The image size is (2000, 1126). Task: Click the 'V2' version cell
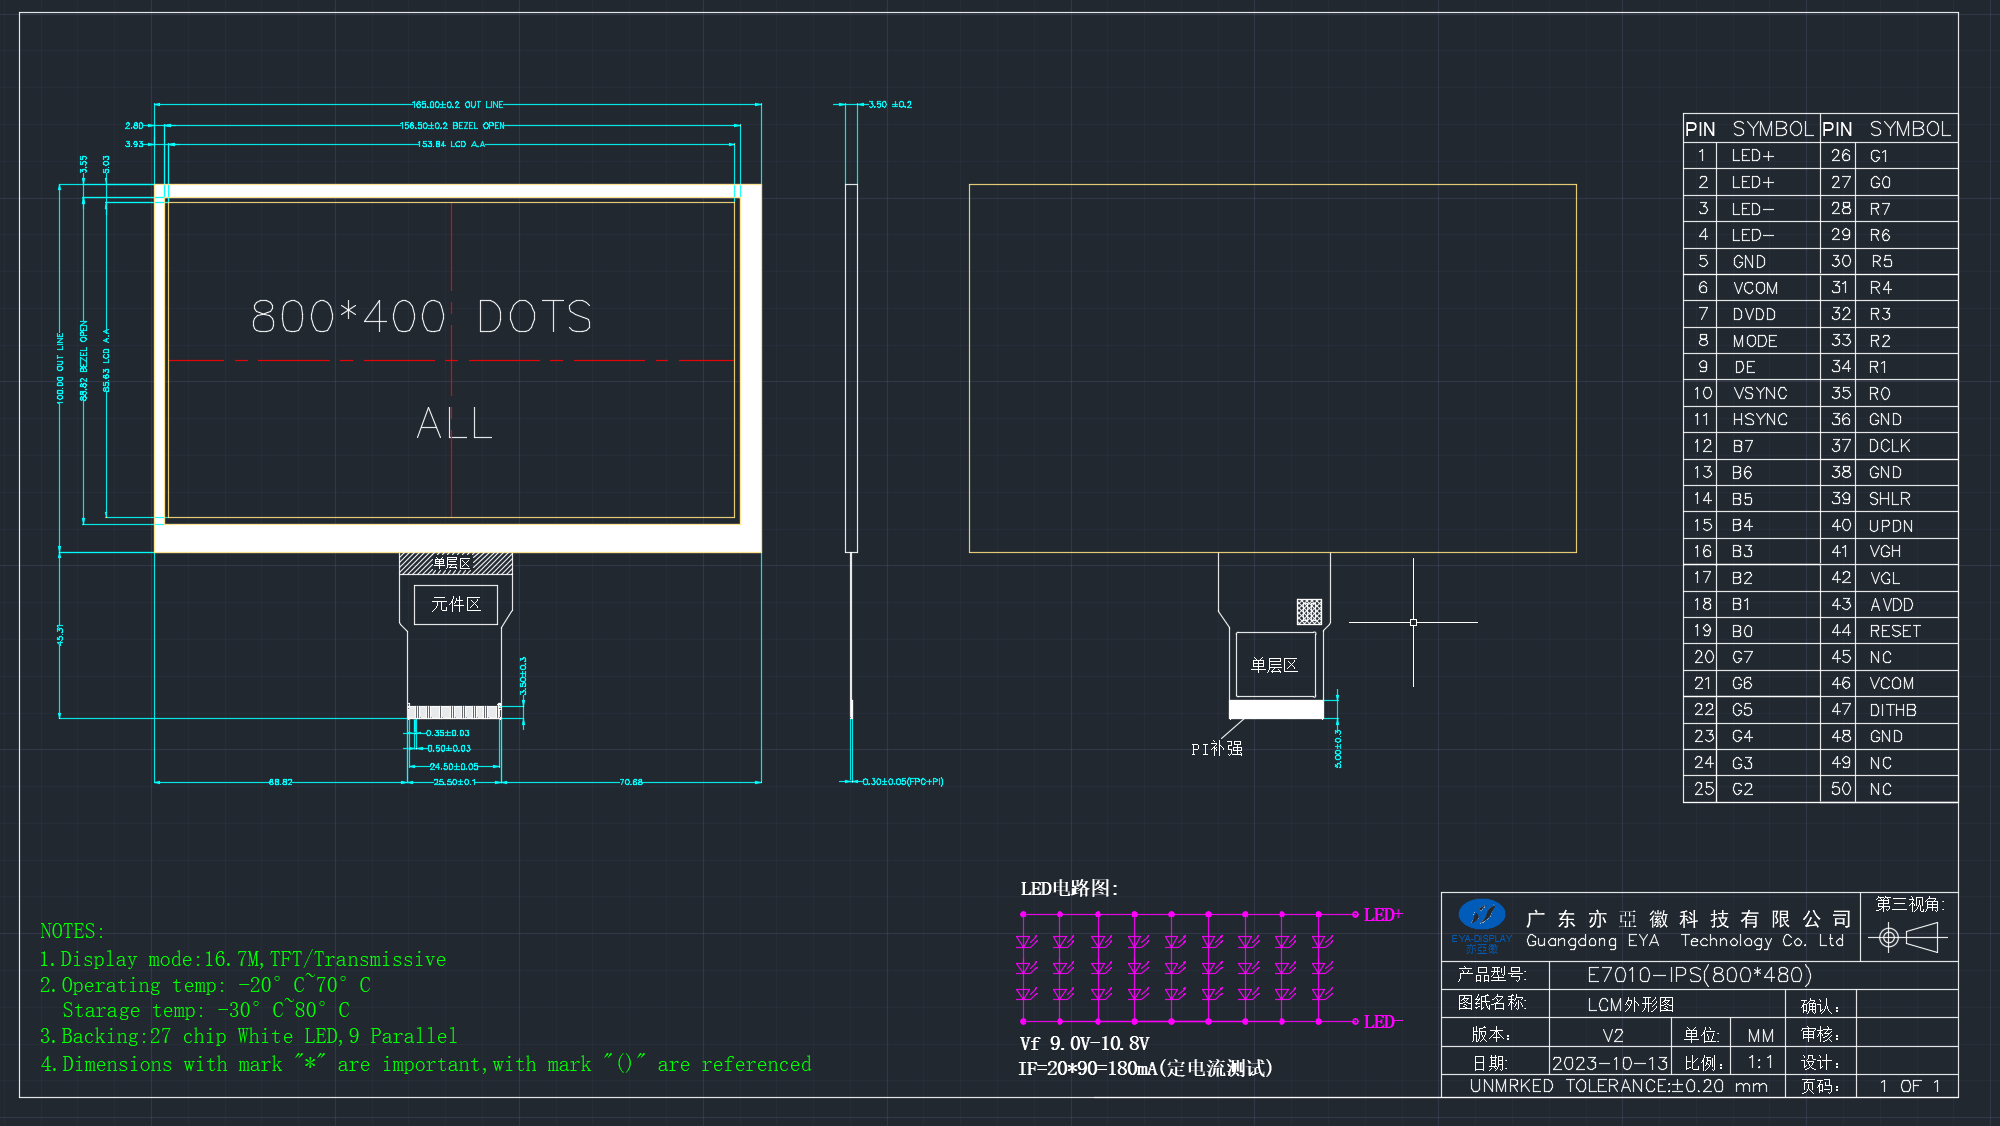(1611, 1035)
